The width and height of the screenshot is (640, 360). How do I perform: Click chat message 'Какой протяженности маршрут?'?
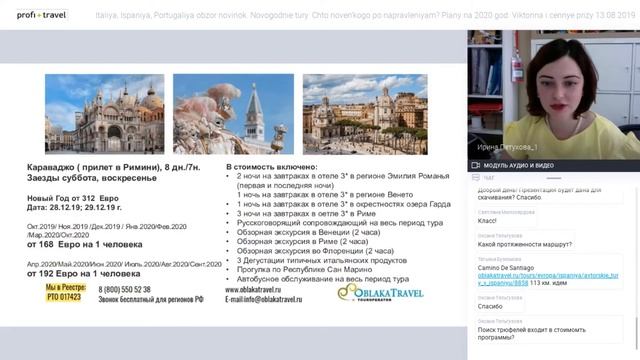click(x=524, y=244)
